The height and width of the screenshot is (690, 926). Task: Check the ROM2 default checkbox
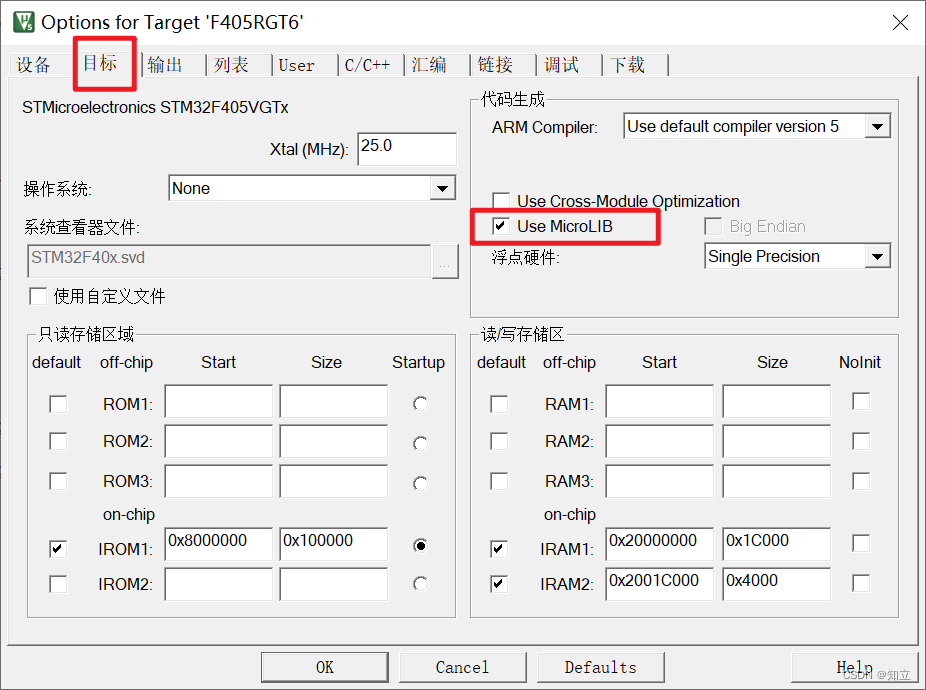[58, 441]
